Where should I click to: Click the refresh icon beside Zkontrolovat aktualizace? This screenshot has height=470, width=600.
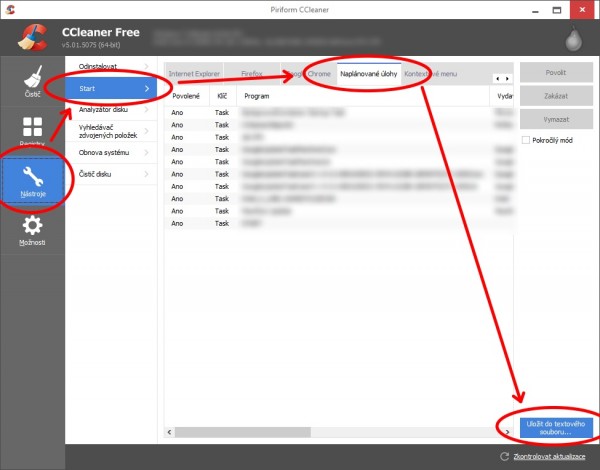click(x=505, y=457)
